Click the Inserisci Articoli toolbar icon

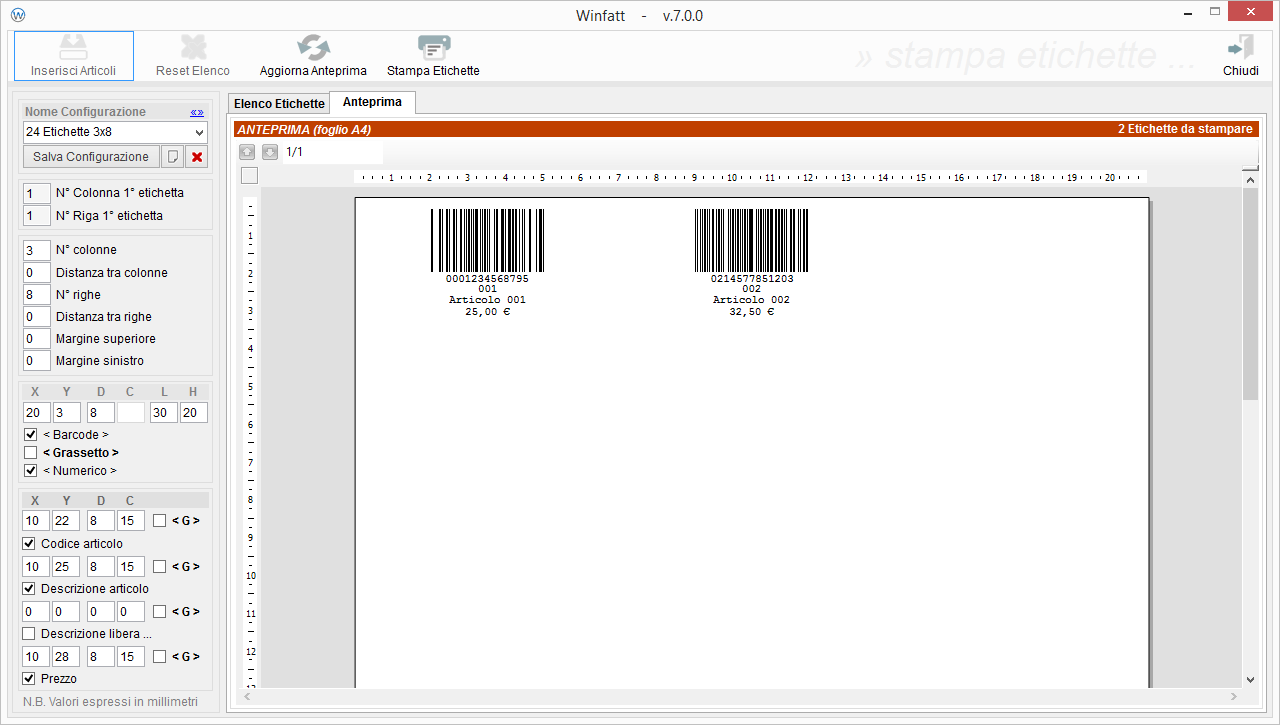click(x=73, y=47)
